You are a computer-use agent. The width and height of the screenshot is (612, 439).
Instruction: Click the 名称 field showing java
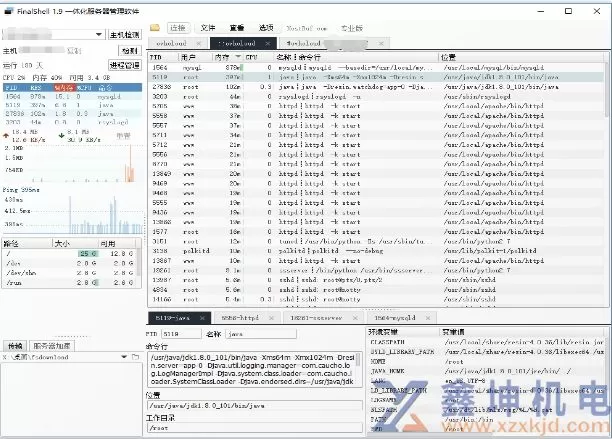(x=261, y=334)
